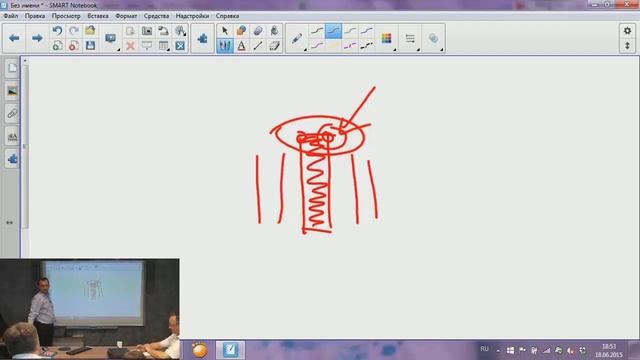Open add-ons via toolbar puzzle piece
The width and height of the screenshot is (640, 360).
coord(202,38)
